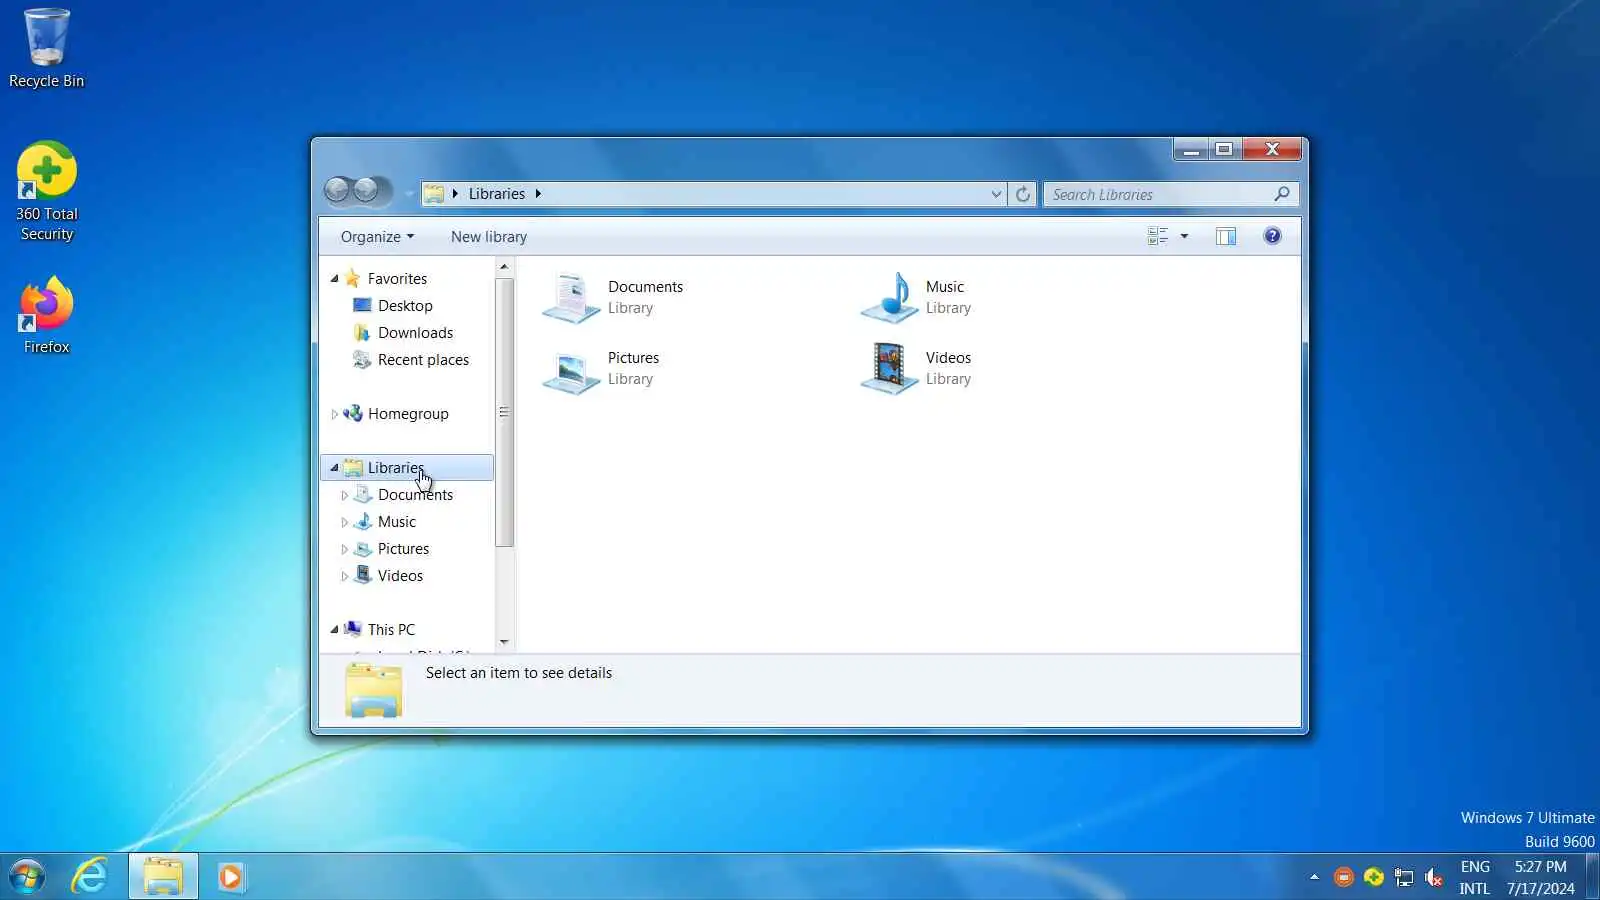This screenshot has width=1600, height=900.
Task: Expand Music in navigation tree
Action: pos(344,522)
